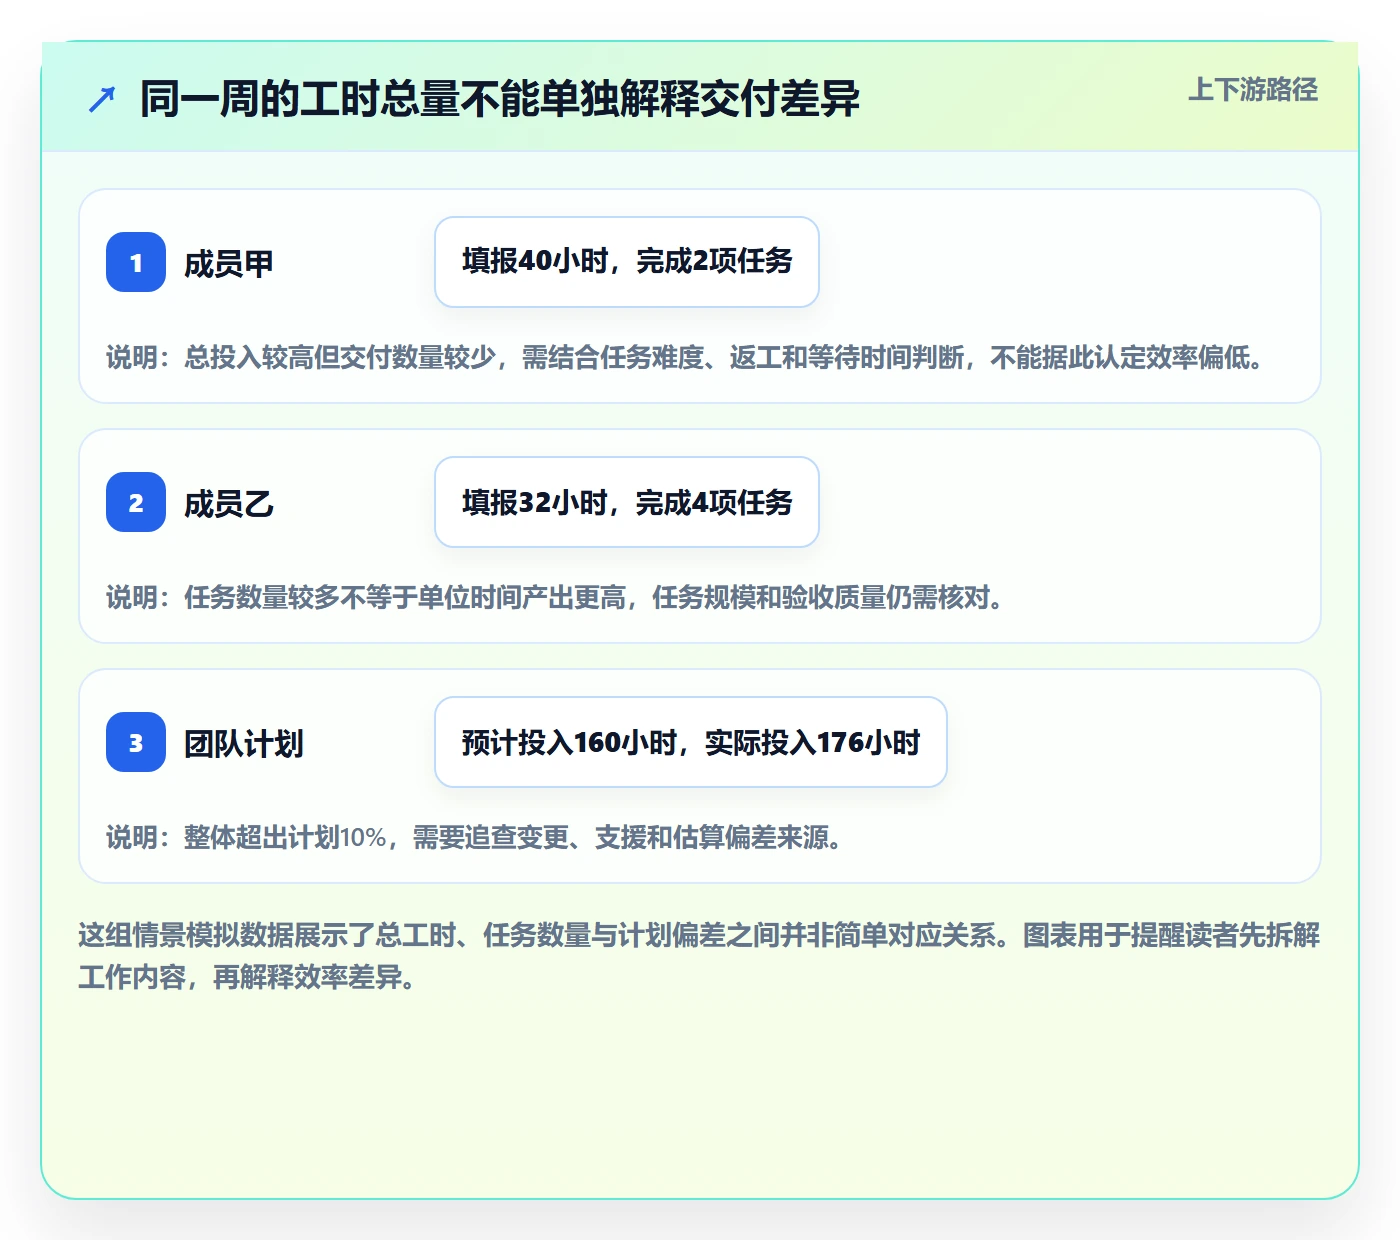This screenshot has height=1240, width=1400.
Task: Click the 团队计划 label
Action: pyautogui.click(x=244, y=744)
